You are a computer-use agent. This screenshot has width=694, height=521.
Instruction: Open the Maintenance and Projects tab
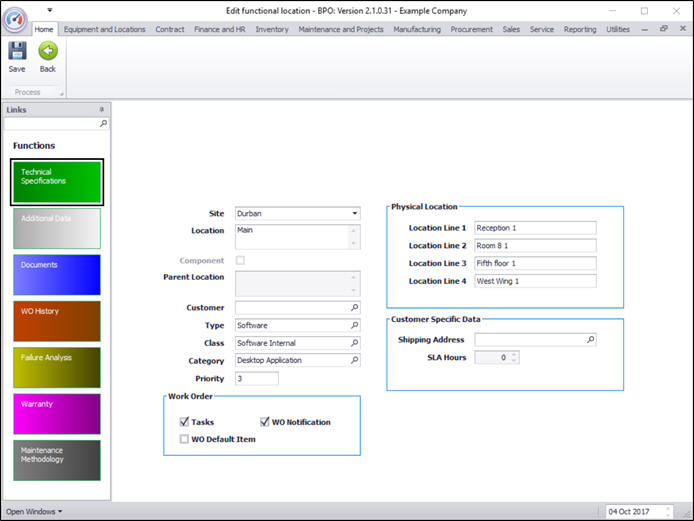(x=340, y=29)
